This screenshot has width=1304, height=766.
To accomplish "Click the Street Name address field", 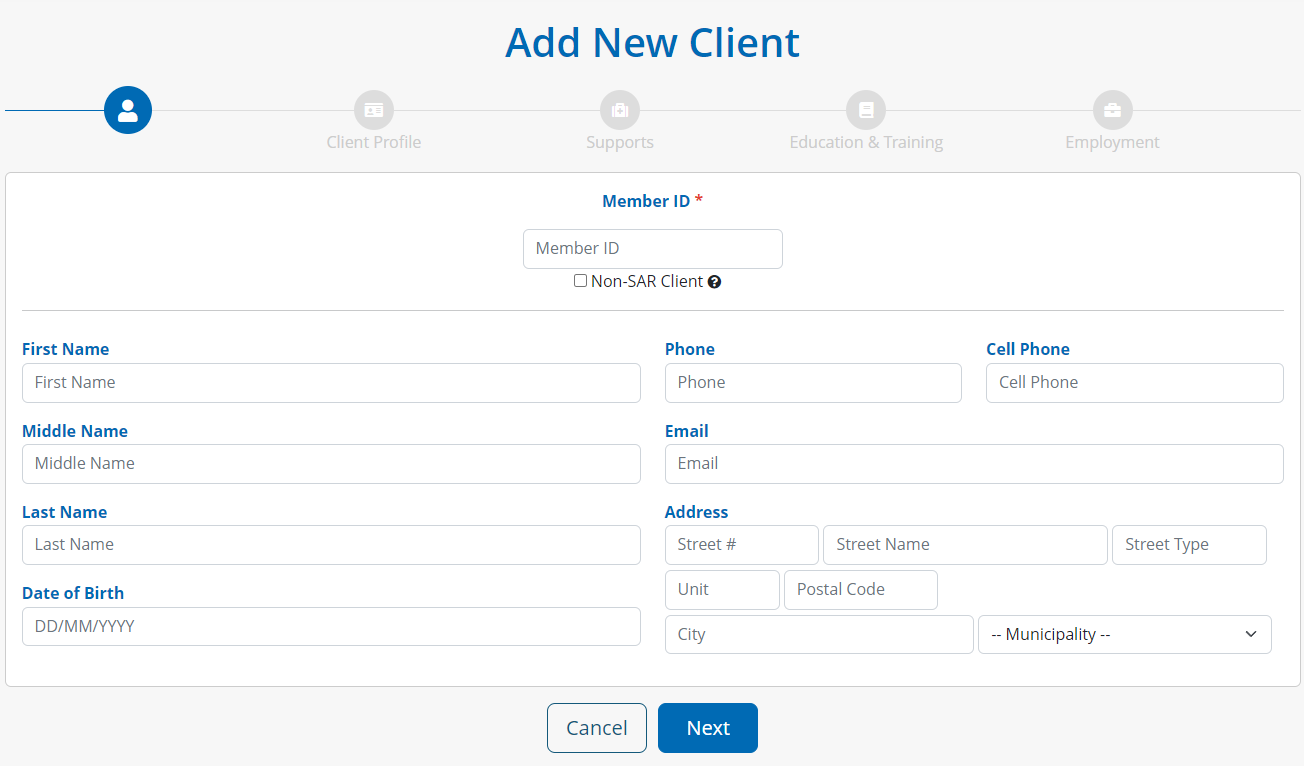I will point(964,545).
